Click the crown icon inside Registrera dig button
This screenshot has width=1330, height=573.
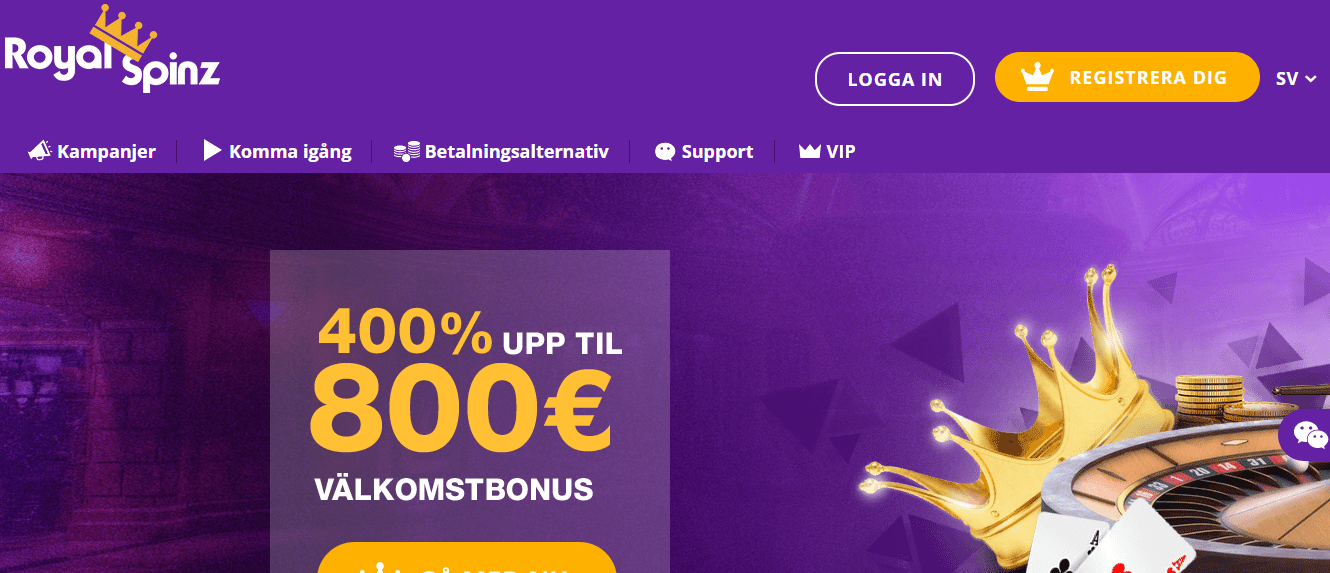(1038, 77)
